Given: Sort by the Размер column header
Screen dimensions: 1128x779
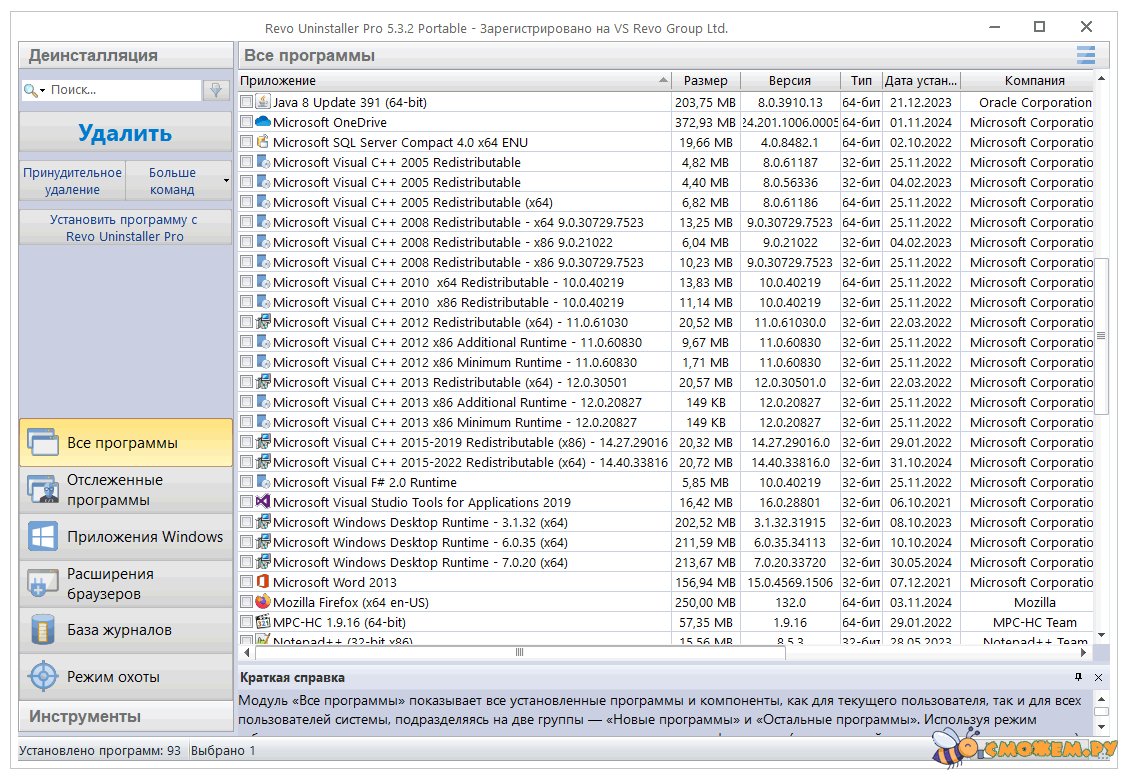Looking at the screenshot, I should point(706,81).
